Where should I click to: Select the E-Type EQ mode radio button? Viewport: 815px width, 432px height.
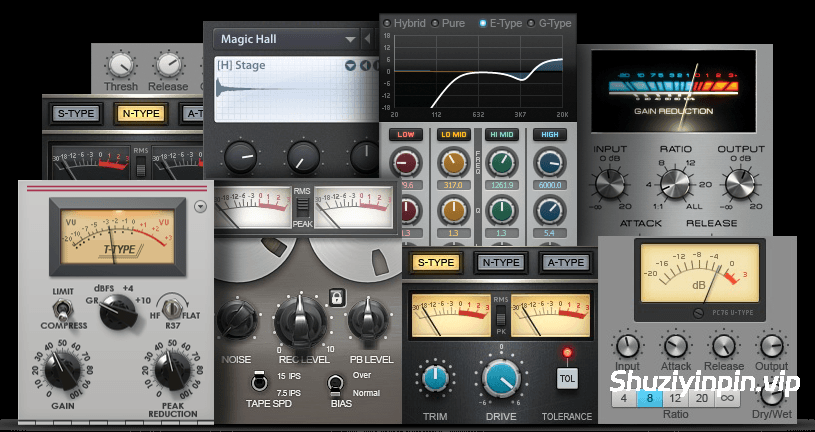point(483,23)
